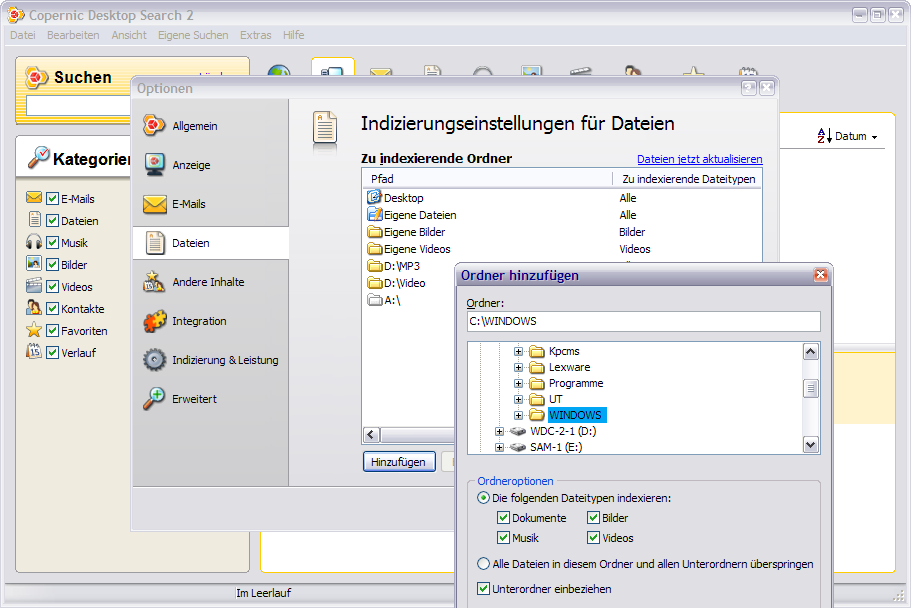
Task: Click the Ordner path input field
Action: 643,321
